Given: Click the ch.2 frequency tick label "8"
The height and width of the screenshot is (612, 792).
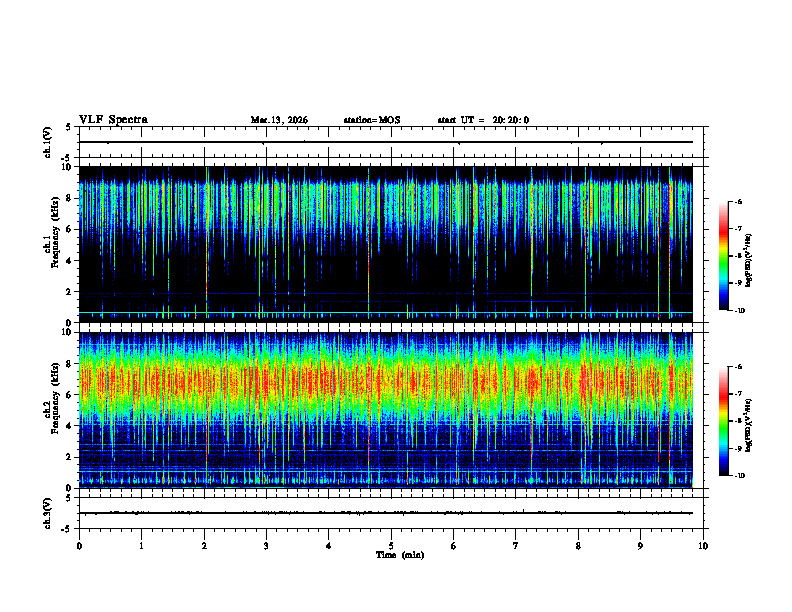Looking at the screenshot, I should (x=70, y=364).
